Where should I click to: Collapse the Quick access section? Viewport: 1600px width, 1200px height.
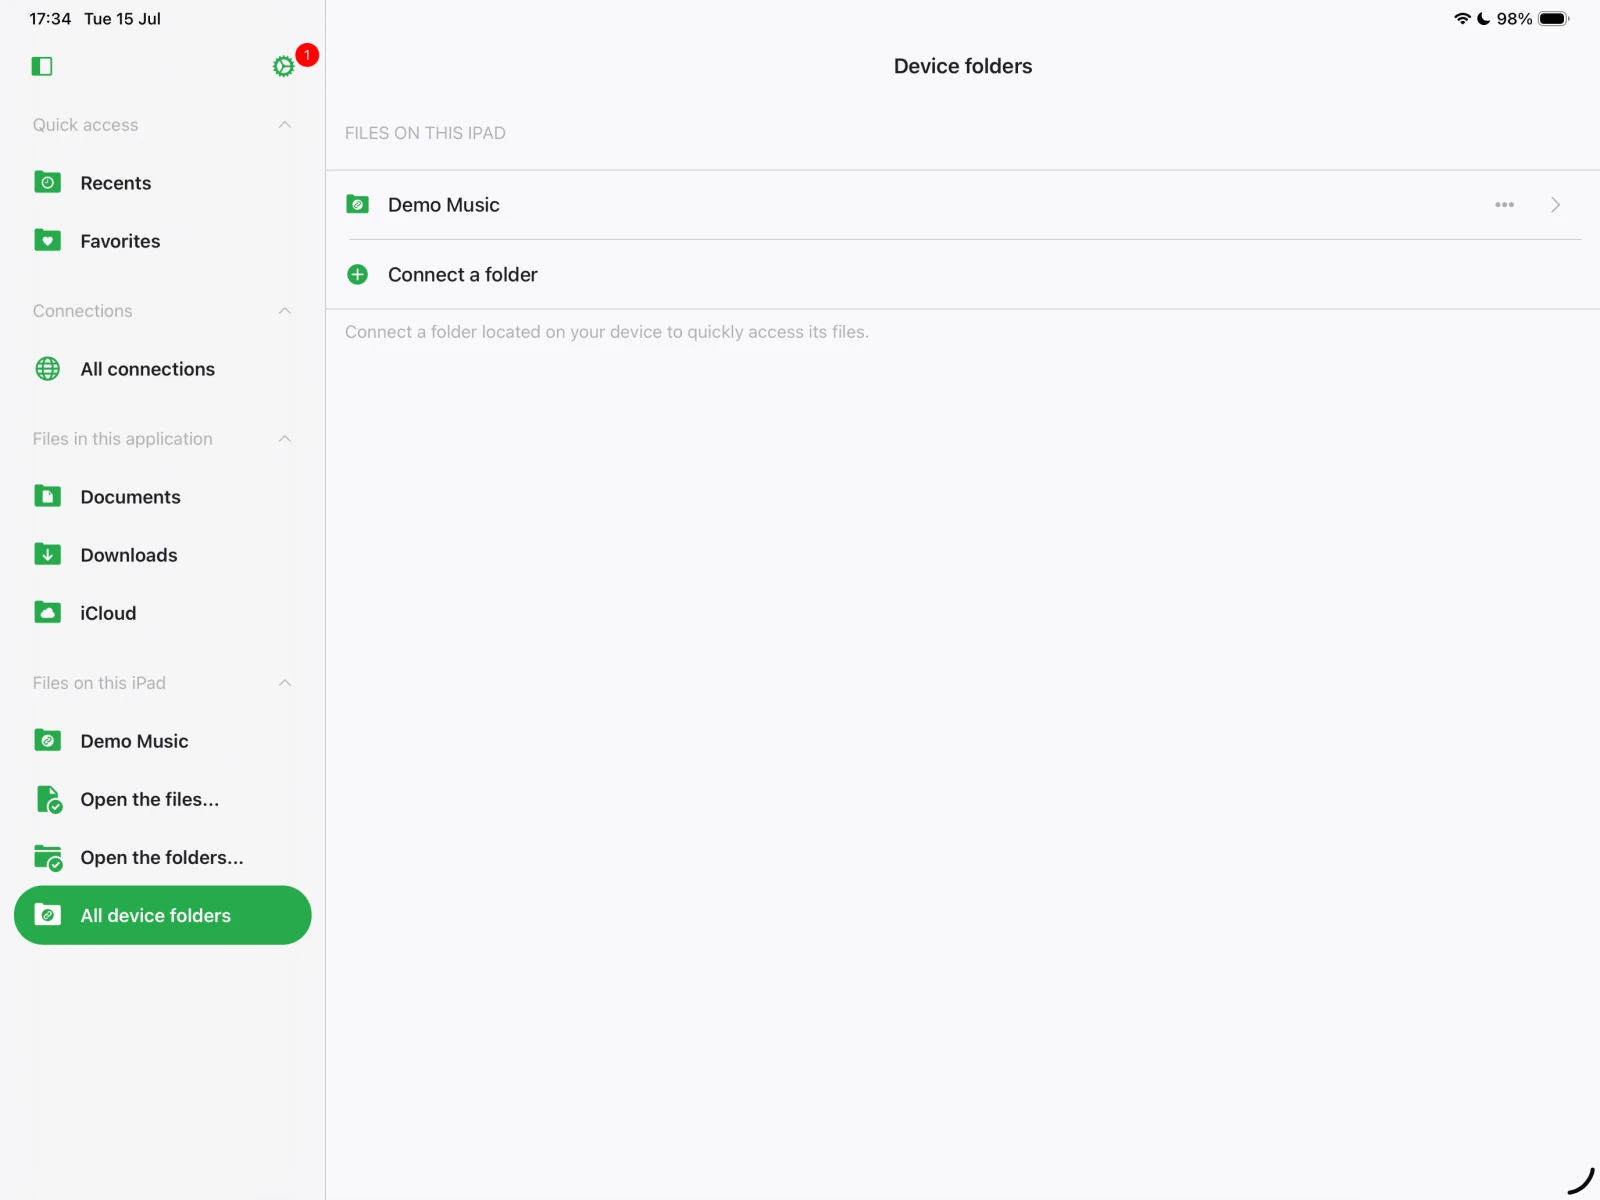285,125
